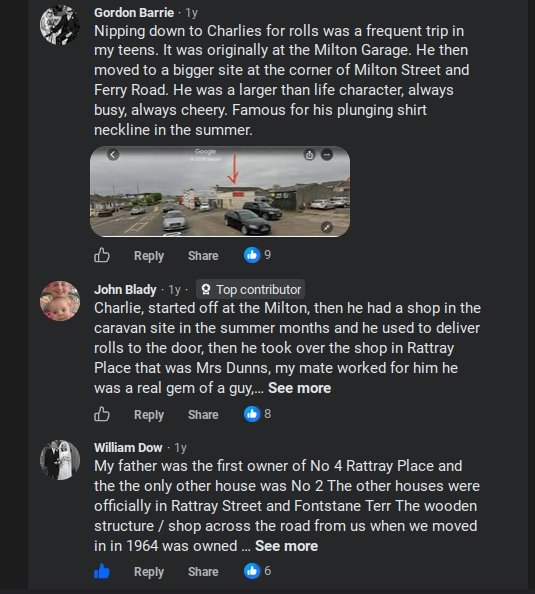535x594 pixels.
Task: Open the Top contributor badge
Action: 250,290
